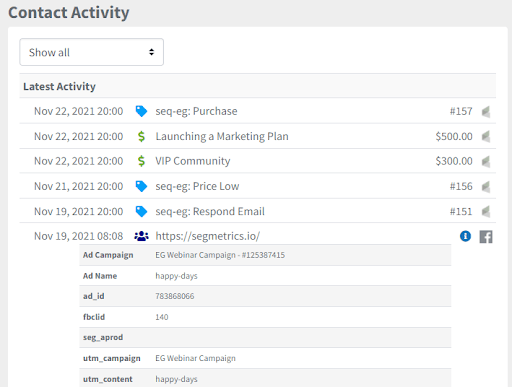Viewport: 512px width, 387px height.
Task: Click the #157 tag number
Action: [x=461, y=111]
